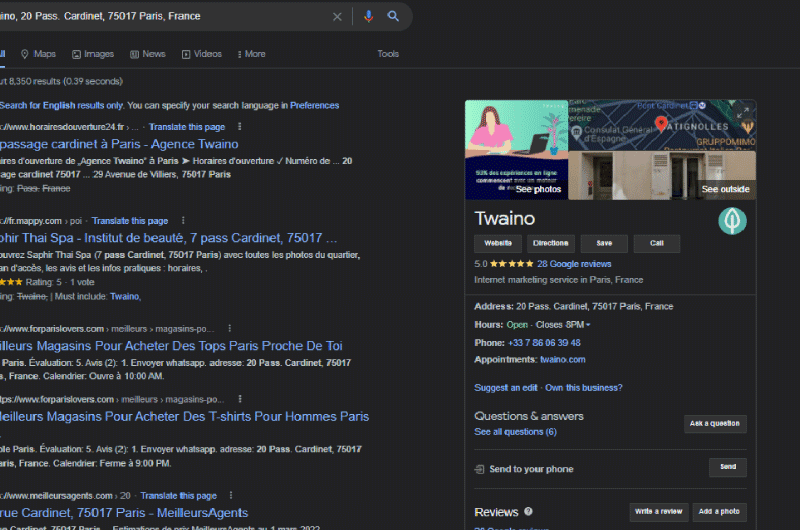Image resolution: width=800 pixels, height=530 pixels.
Task: Click the Add a photo button
Action: (719, 512)
